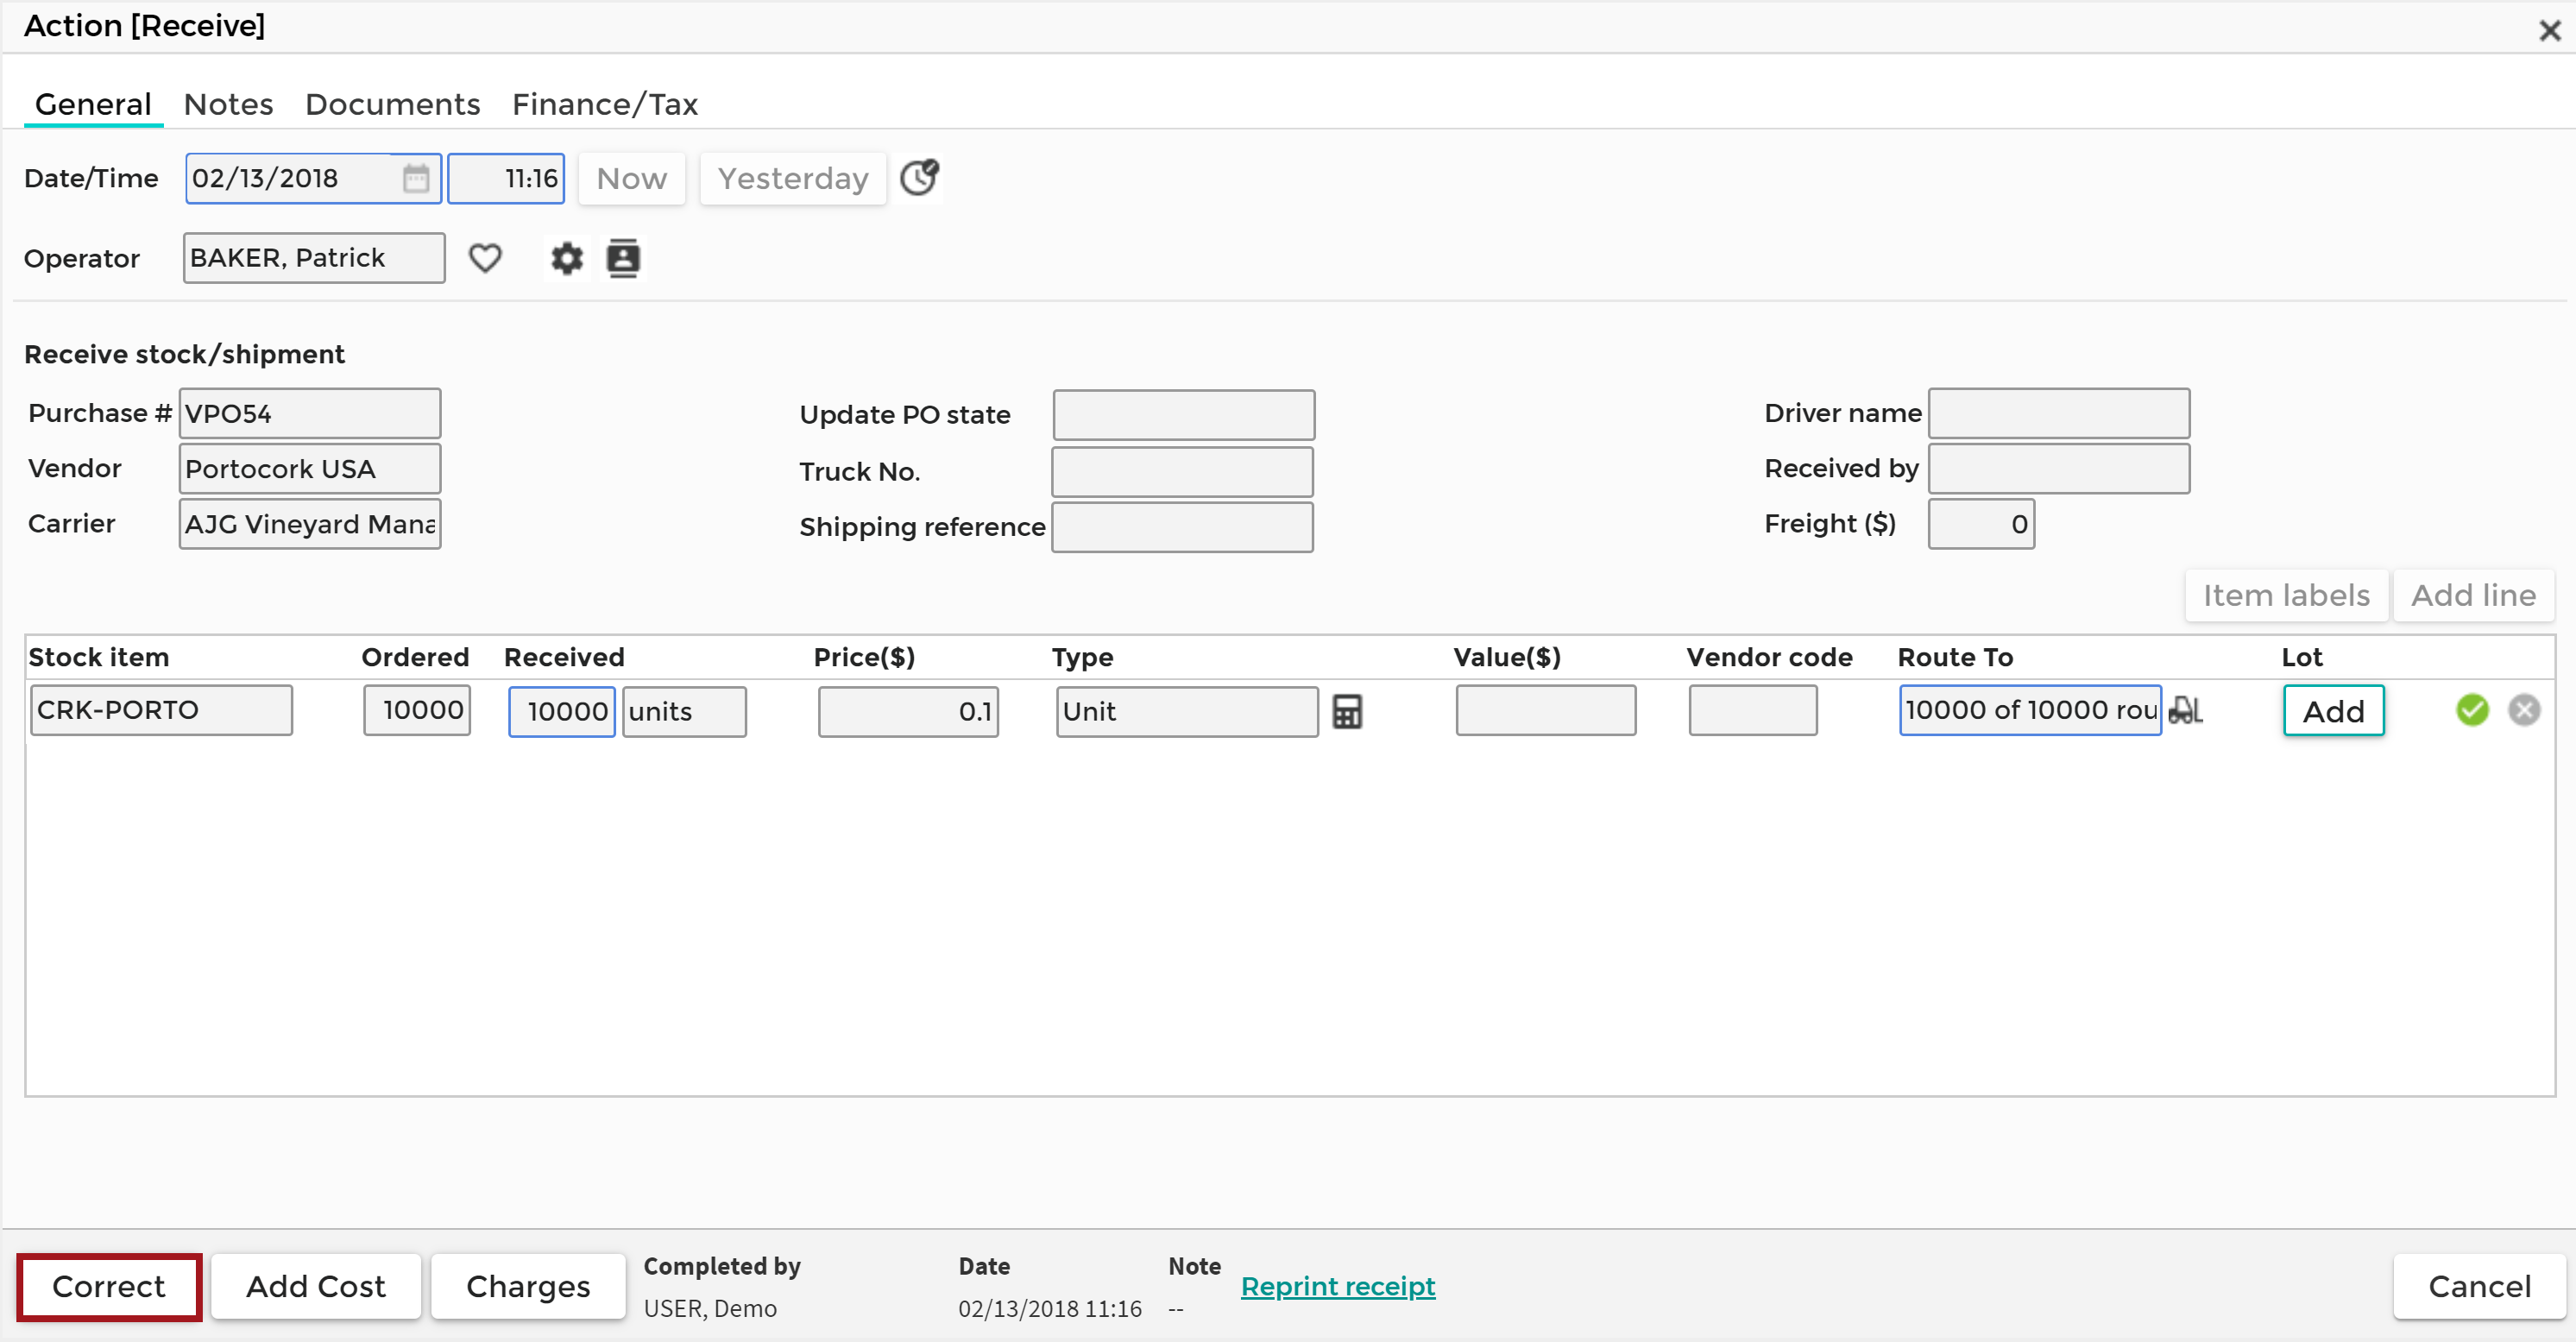Viewport: 2576px width, 1342px height.
Task: Open the Finance/Tax tab
Action: [x=605, y=104]
